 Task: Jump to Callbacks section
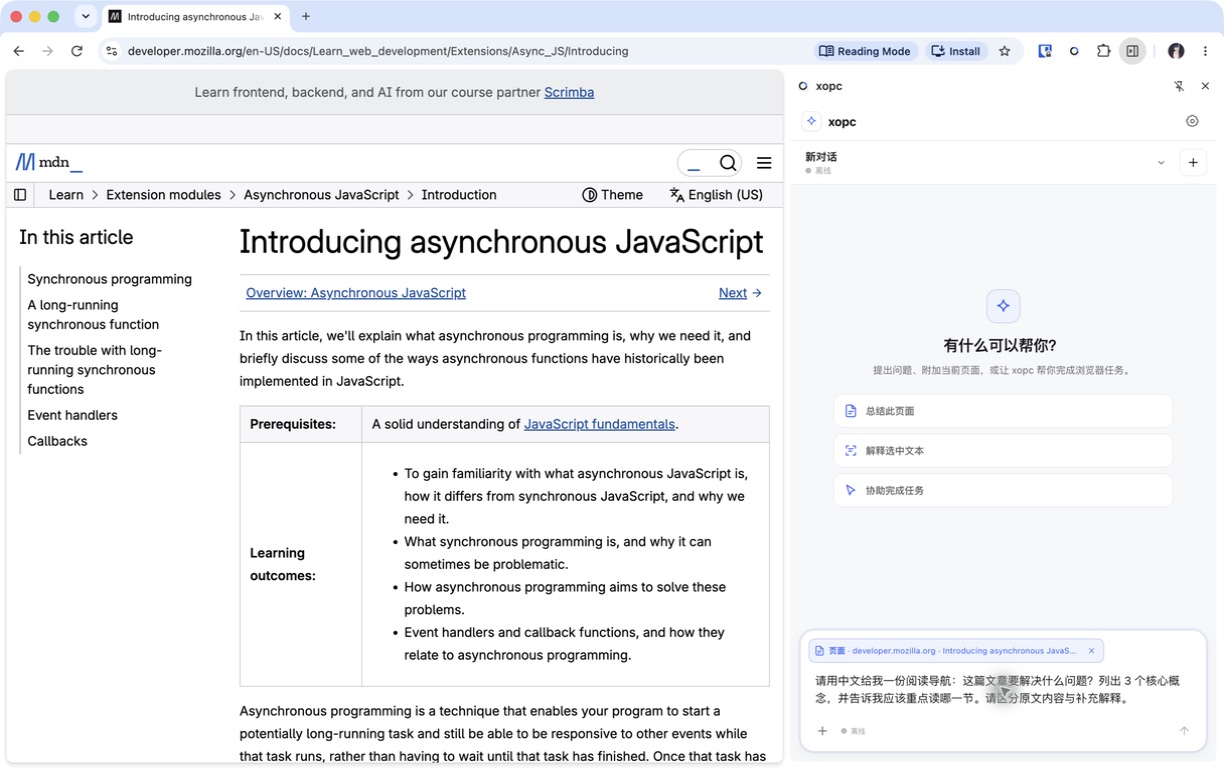click(x=57, y=441)
